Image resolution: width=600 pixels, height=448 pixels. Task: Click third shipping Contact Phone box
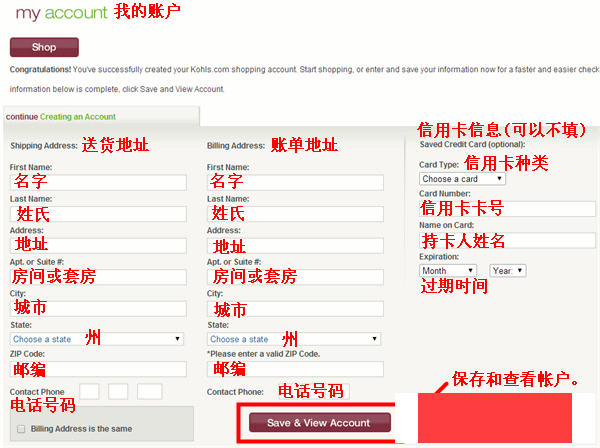150,391
